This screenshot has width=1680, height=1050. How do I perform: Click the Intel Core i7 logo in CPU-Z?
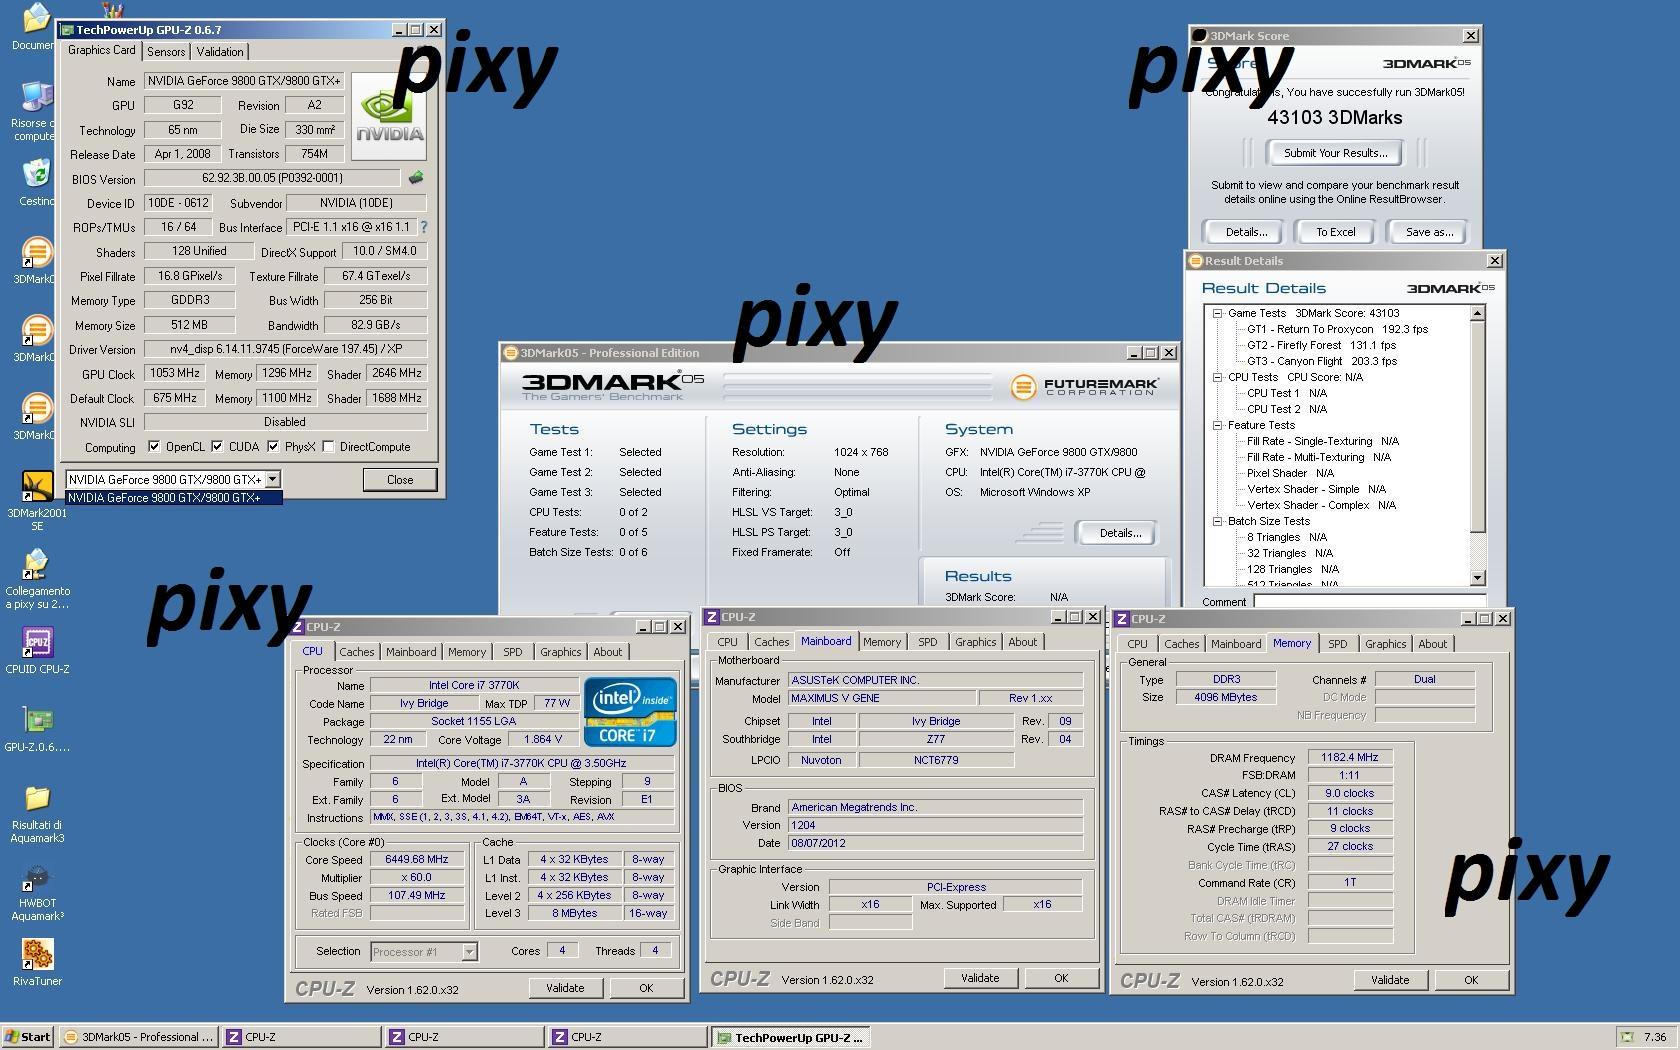(x=630, y=712)
